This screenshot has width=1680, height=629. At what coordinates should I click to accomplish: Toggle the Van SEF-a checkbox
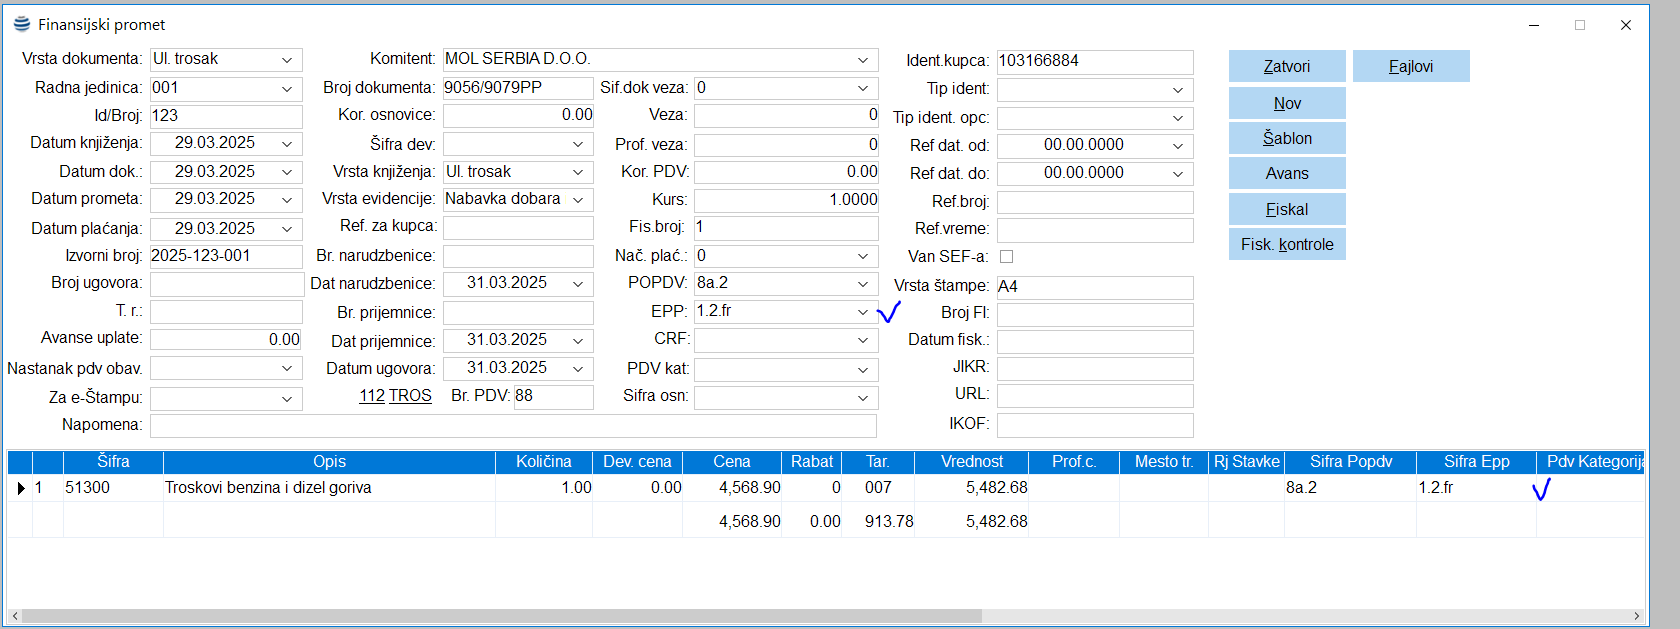(1006, 257)
